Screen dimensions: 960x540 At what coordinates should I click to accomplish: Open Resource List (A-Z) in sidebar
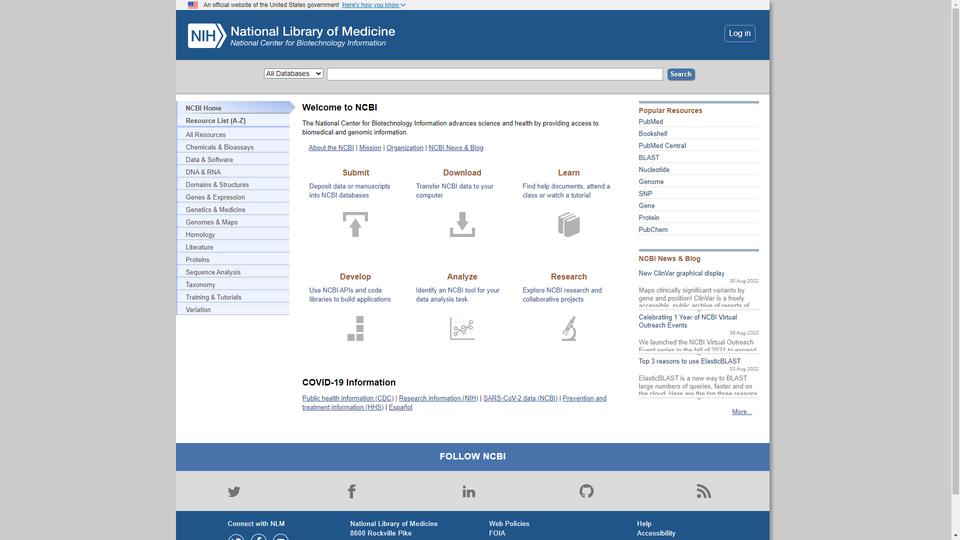pyautogui.click(x=233, y=121)
